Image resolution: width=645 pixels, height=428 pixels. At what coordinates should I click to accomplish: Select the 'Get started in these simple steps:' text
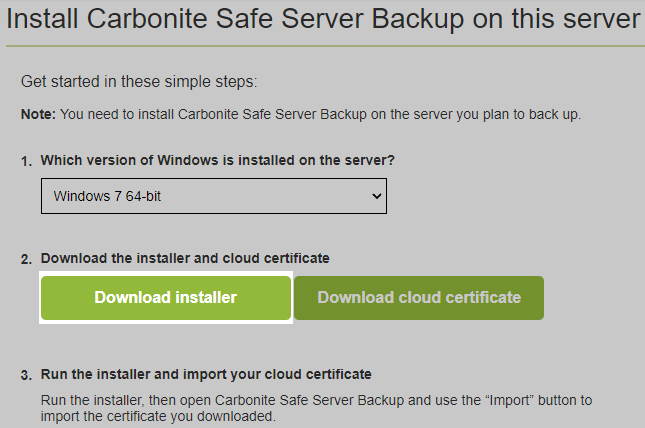pyautogui.click(x=139, y=81)
